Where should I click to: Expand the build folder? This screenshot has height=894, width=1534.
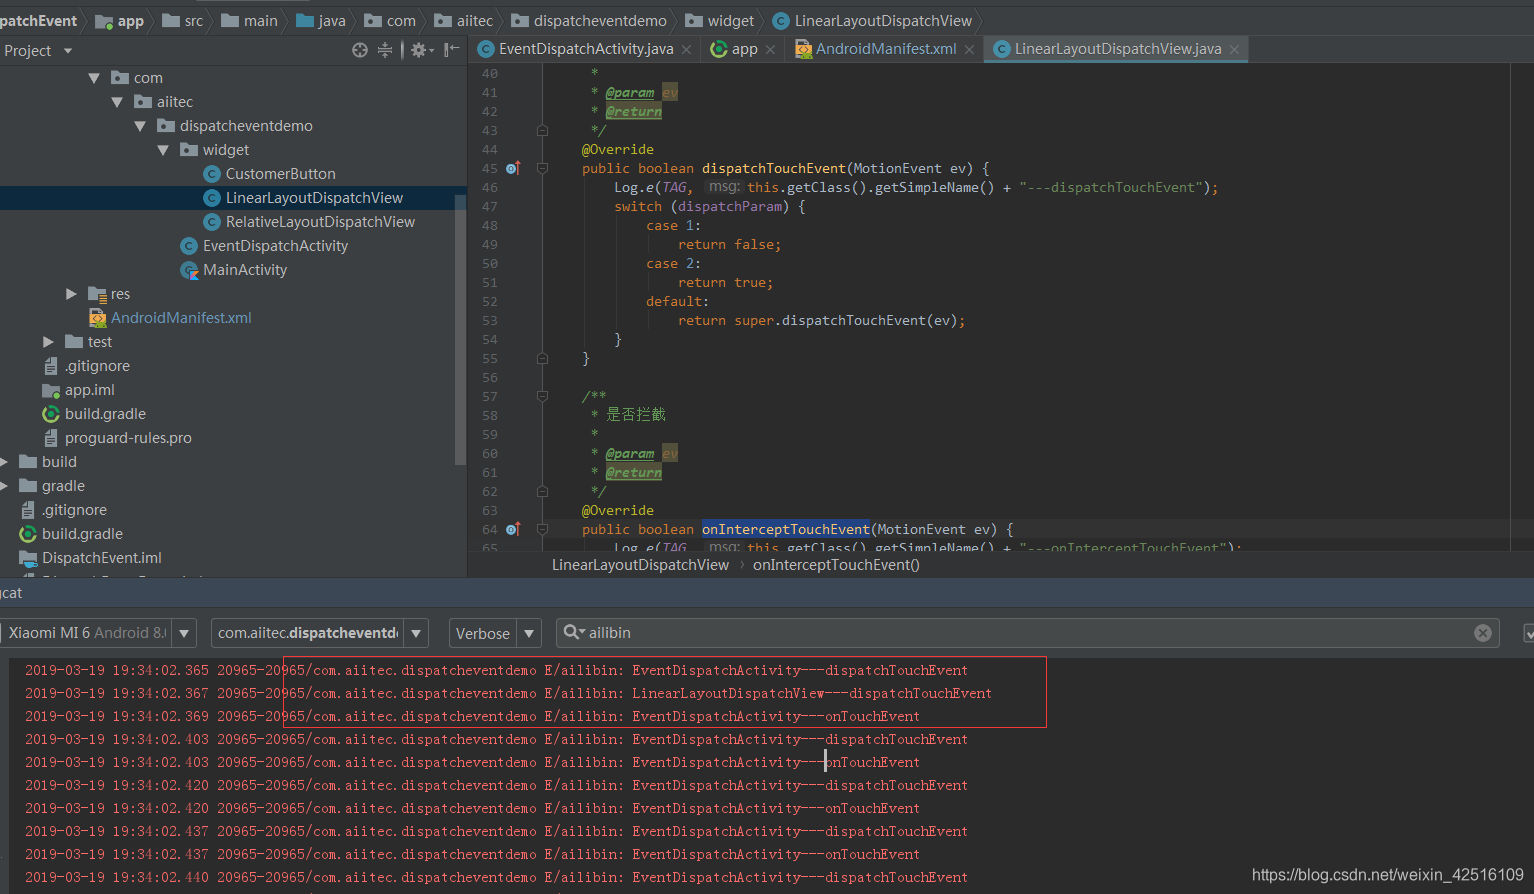tap(5, 461)
